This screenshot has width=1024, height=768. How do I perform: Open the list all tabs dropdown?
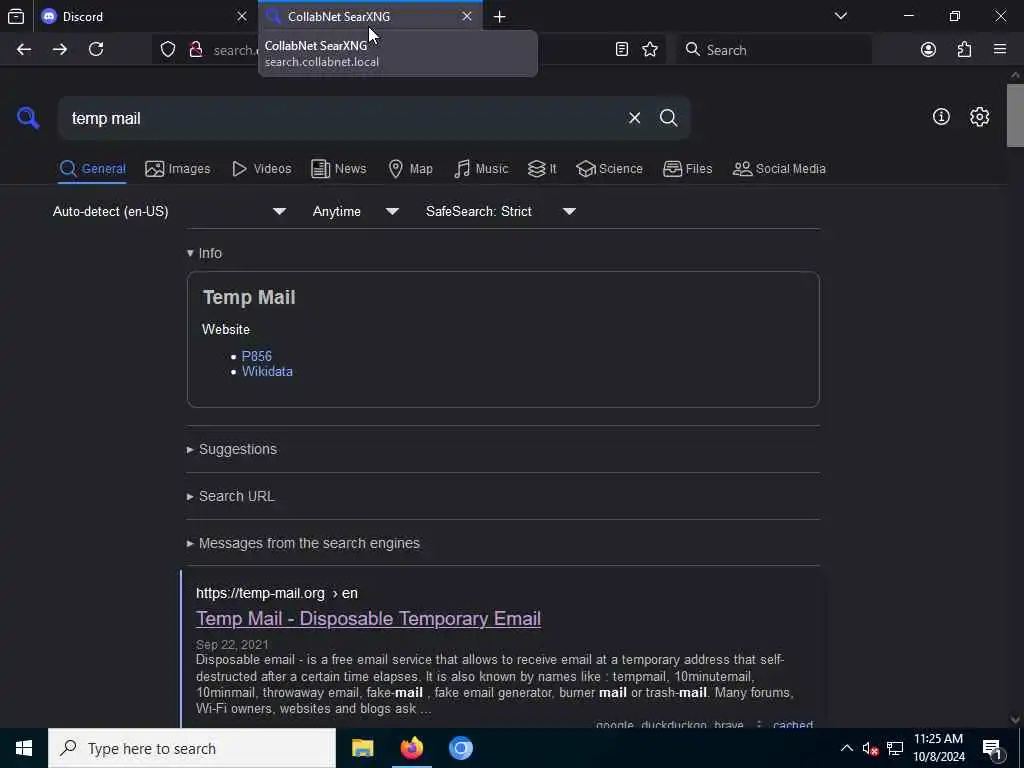(840, 16)
